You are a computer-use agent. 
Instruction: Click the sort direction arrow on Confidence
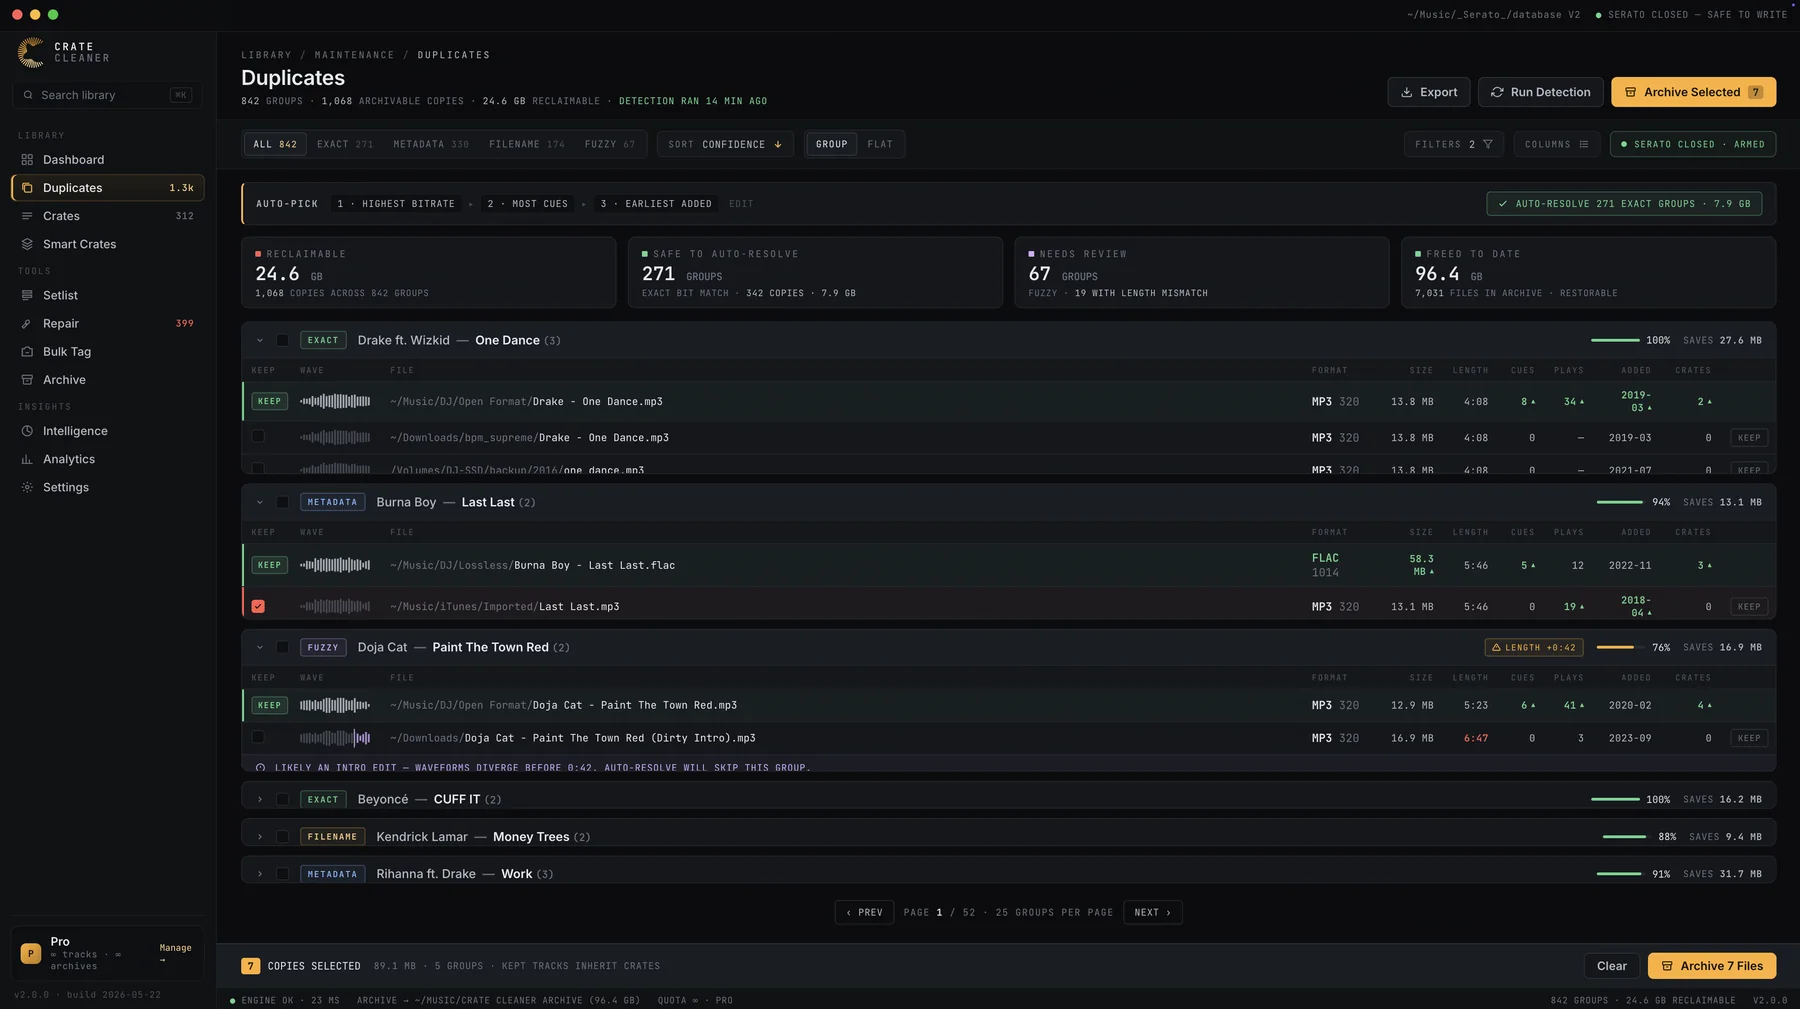click(x=778, y=144)
